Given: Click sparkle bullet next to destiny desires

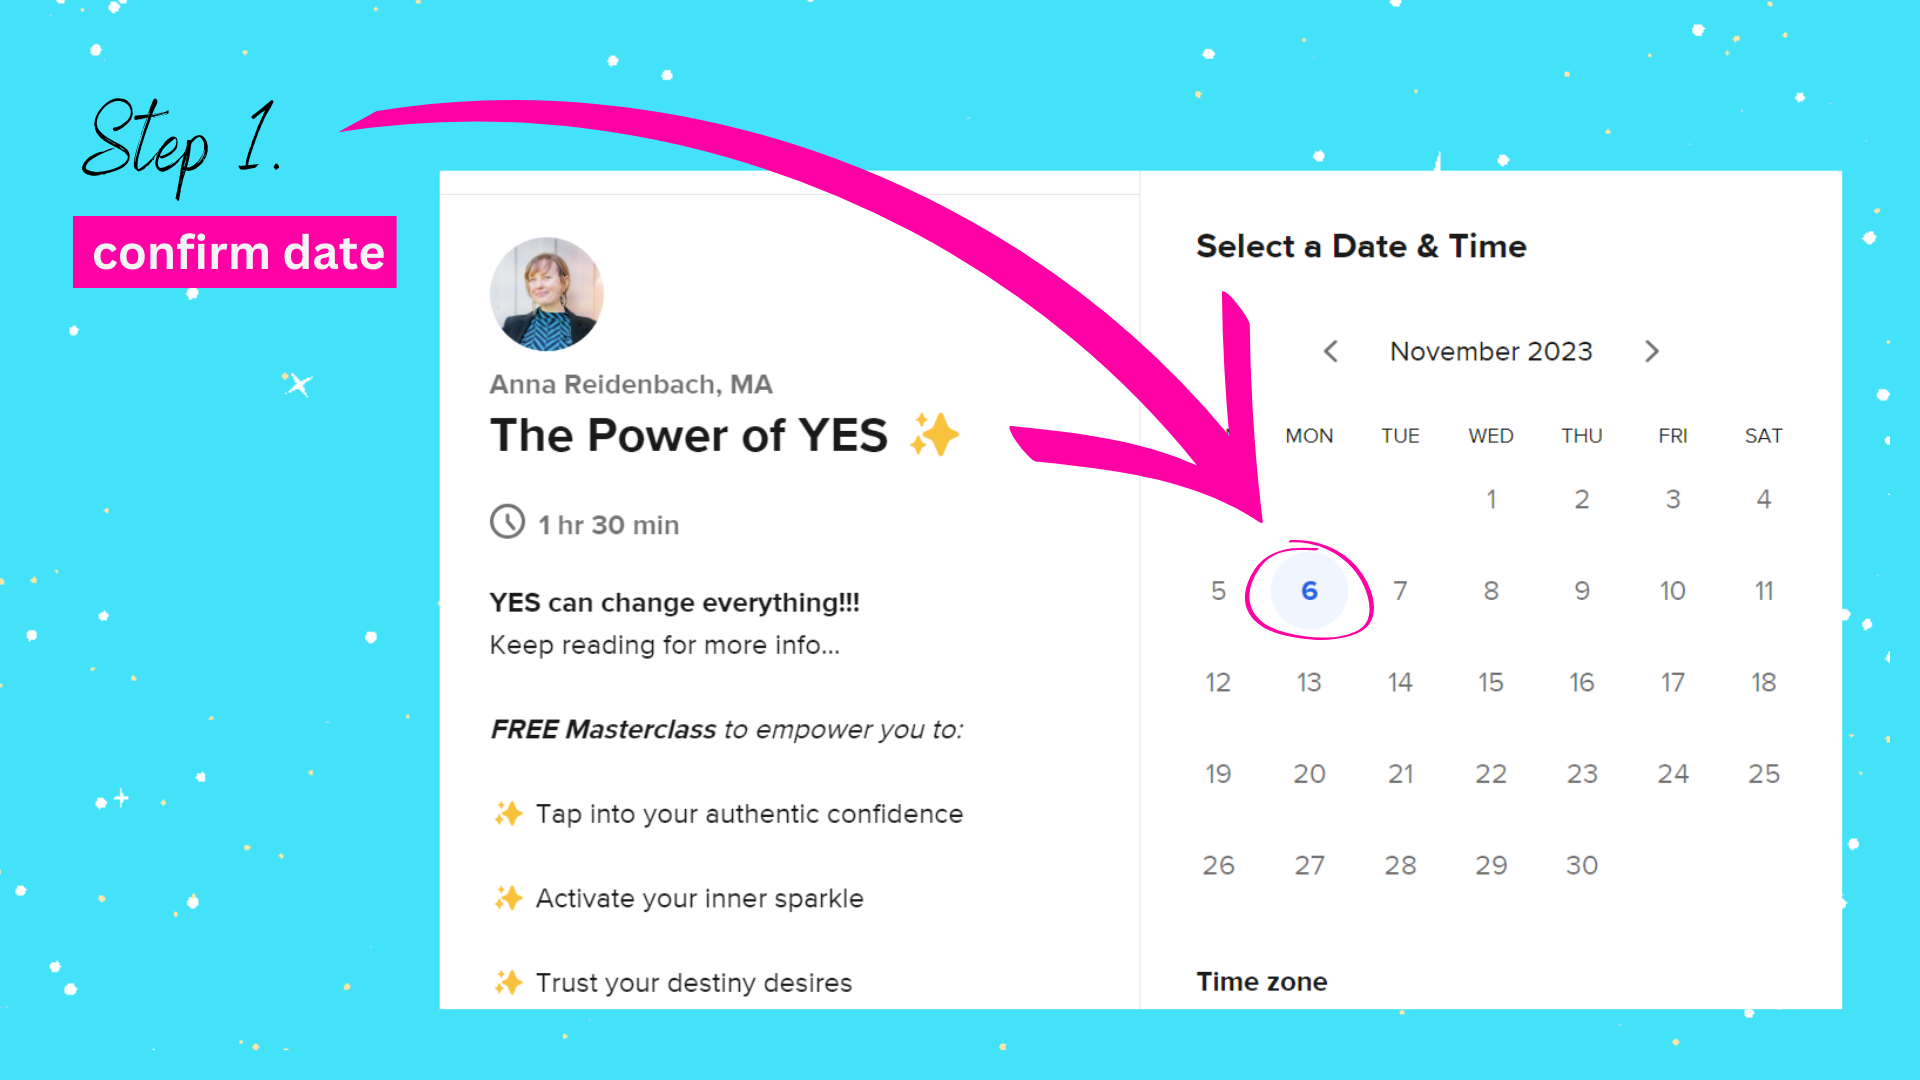Looking at the screenshot, I should pos(508,982).
